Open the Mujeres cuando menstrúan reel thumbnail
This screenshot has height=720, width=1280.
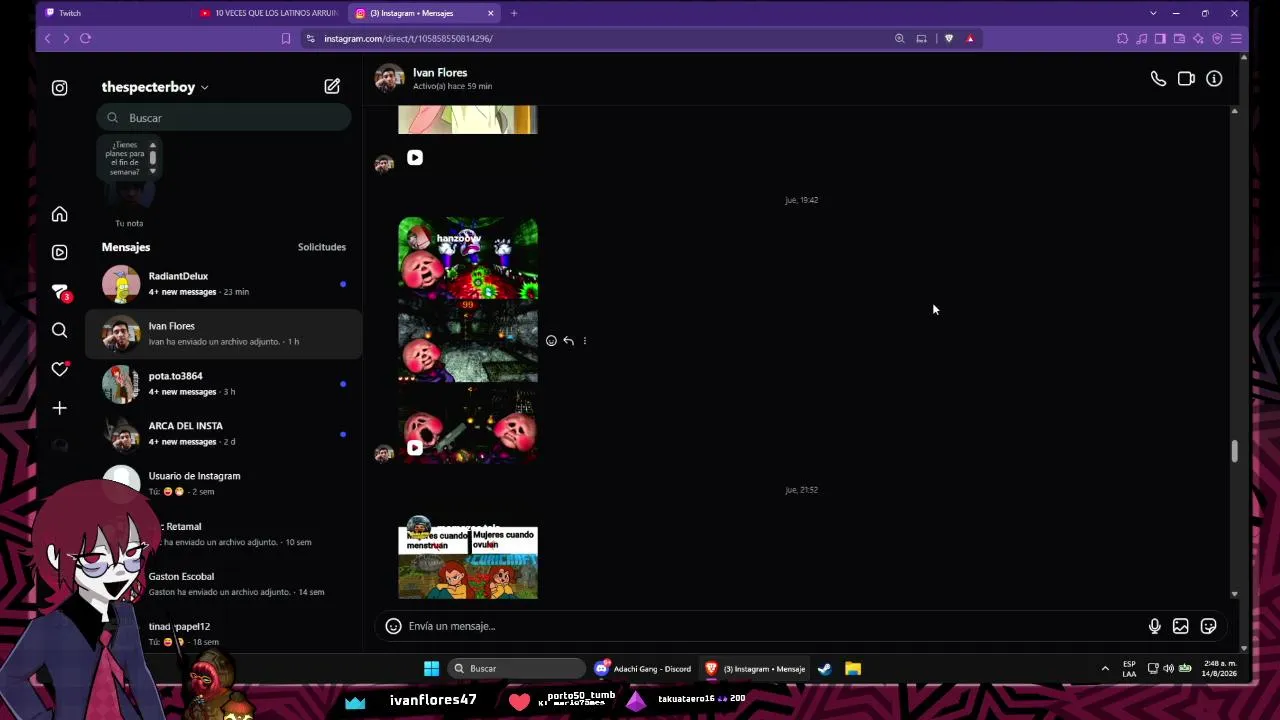click(468, 562)
